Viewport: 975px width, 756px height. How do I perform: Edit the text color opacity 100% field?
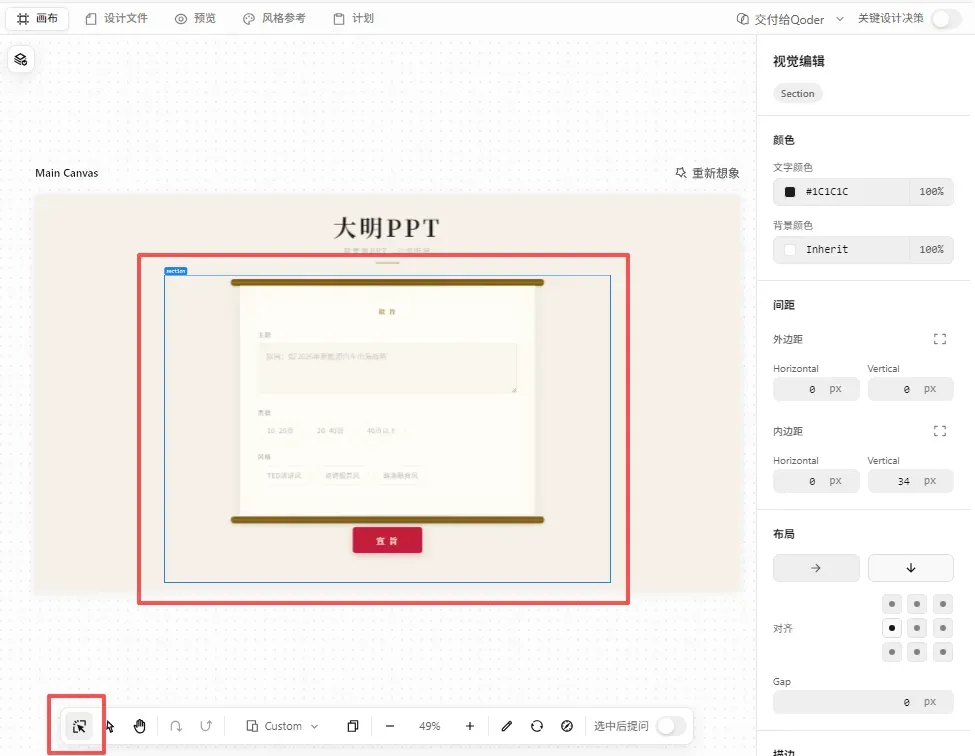pos(931,191)
